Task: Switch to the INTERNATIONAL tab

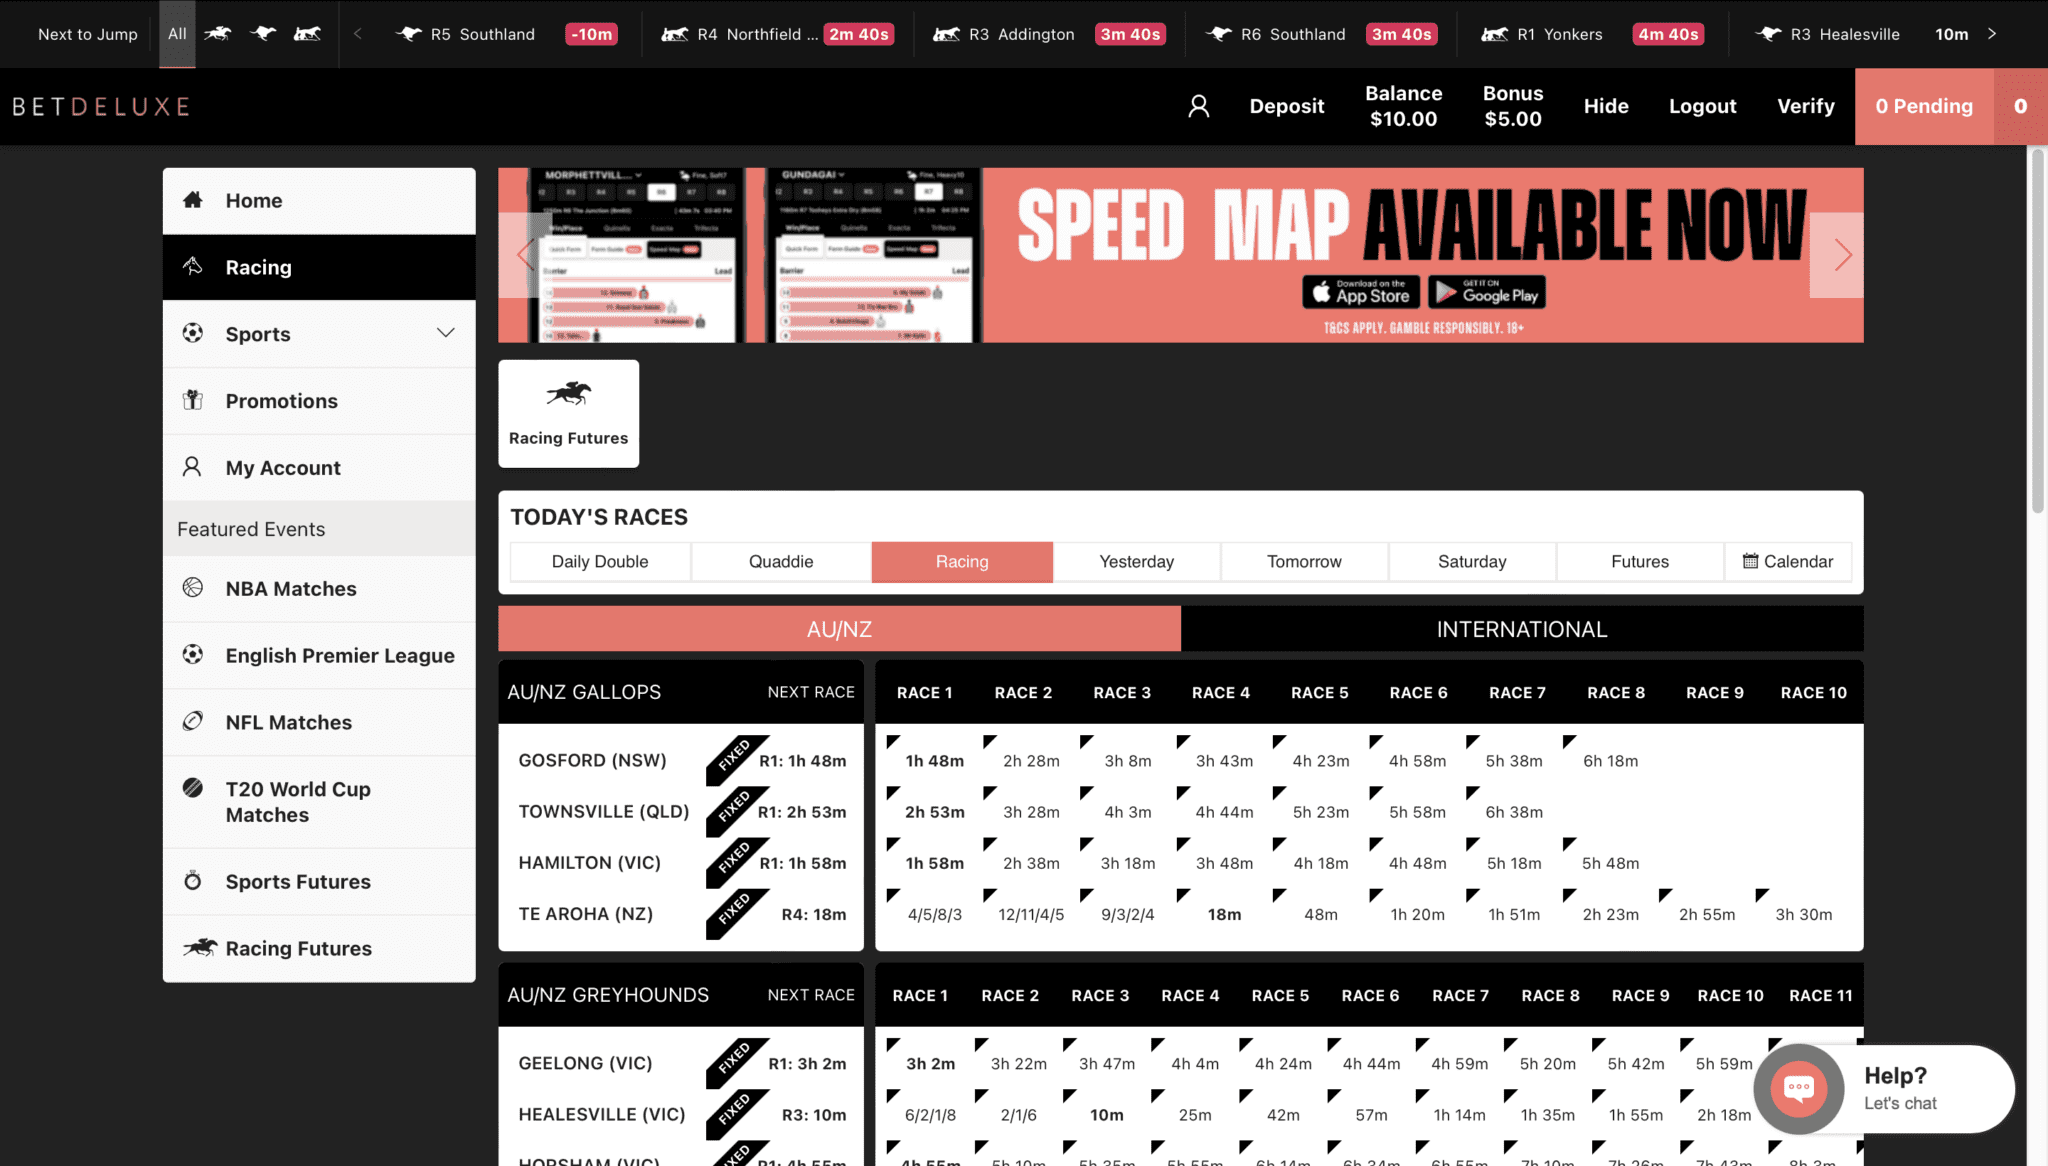Action: point(1522,629)
